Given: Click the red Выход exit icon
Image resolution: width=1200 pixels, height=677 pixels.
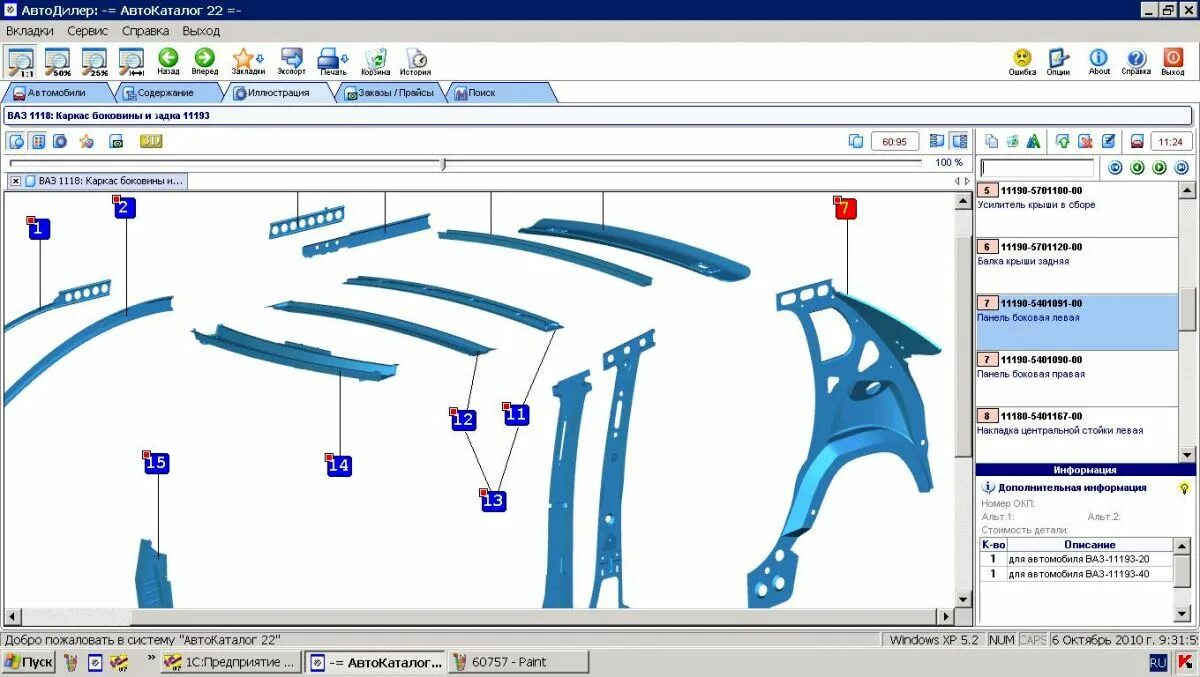Looking at the screenshot, I should [x=1174, y=62].
